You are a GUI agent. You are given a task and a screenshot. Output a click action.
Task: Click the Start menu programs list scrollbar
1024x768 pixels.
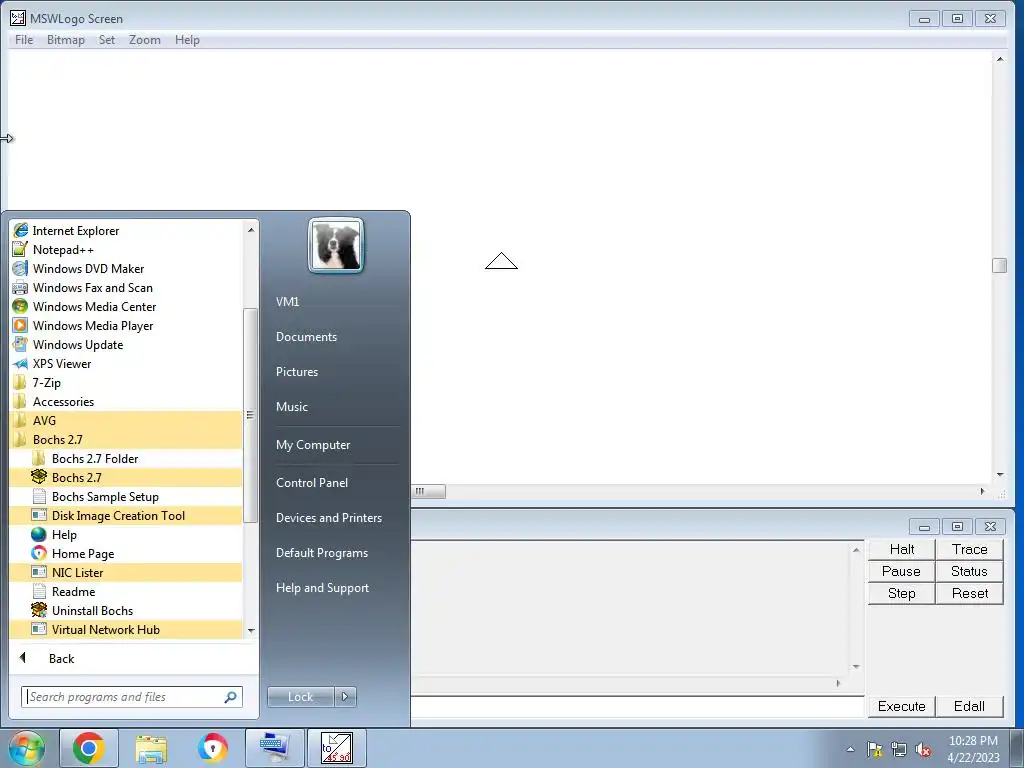pyautogui.click(x=250, y=415)
